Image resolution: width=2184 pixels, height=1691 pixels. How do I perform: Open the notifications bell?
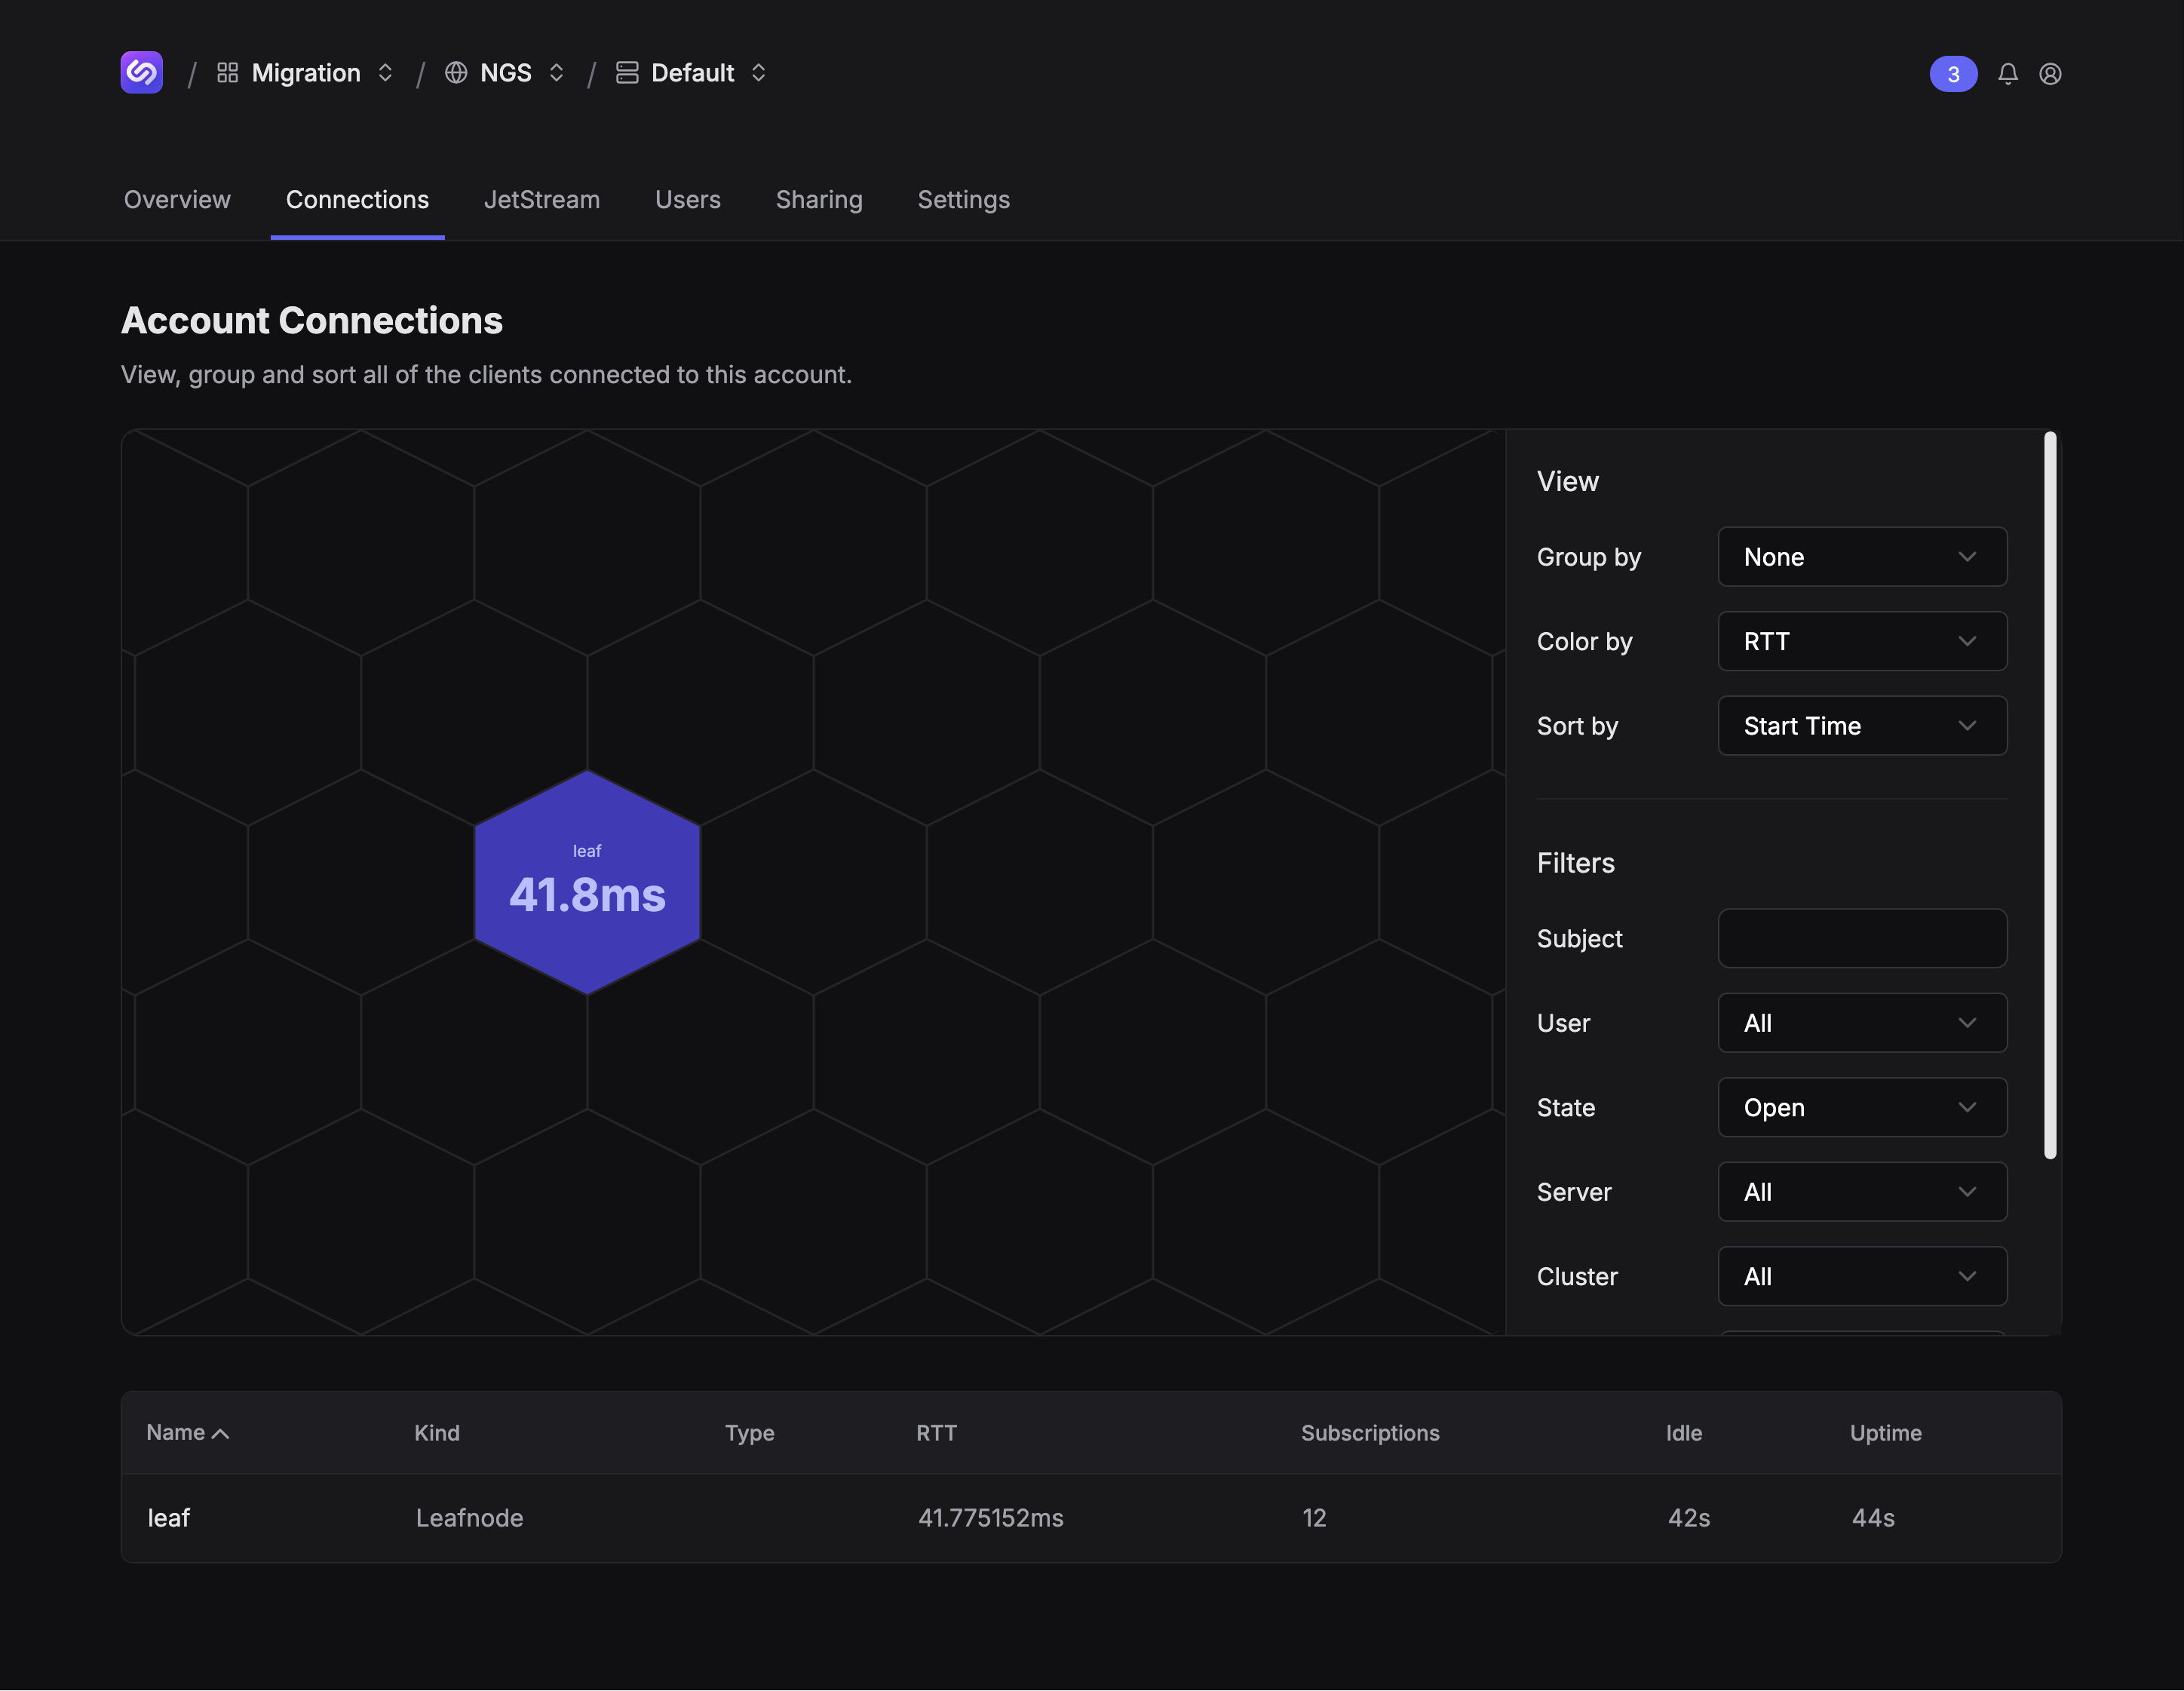2008,74
